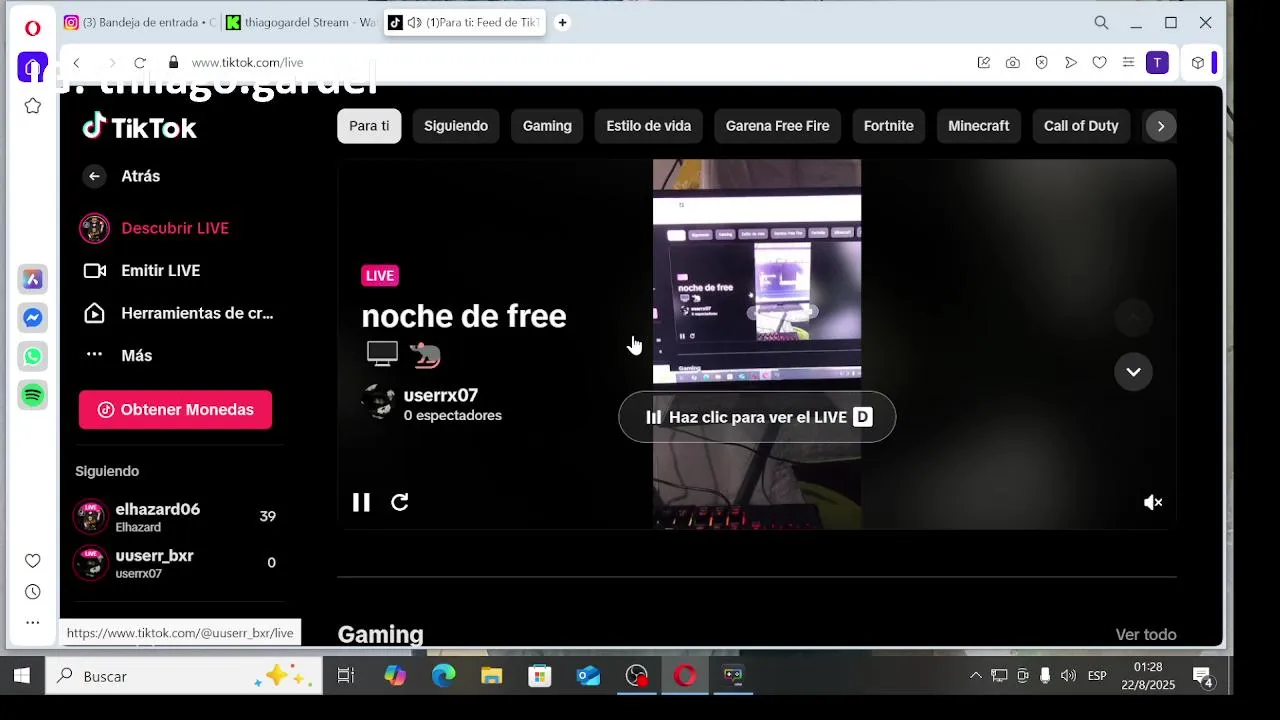The width and height of the screenshot is (1280, 720).
Task: Click userrx07 streamer name
Action: point(440,395)
